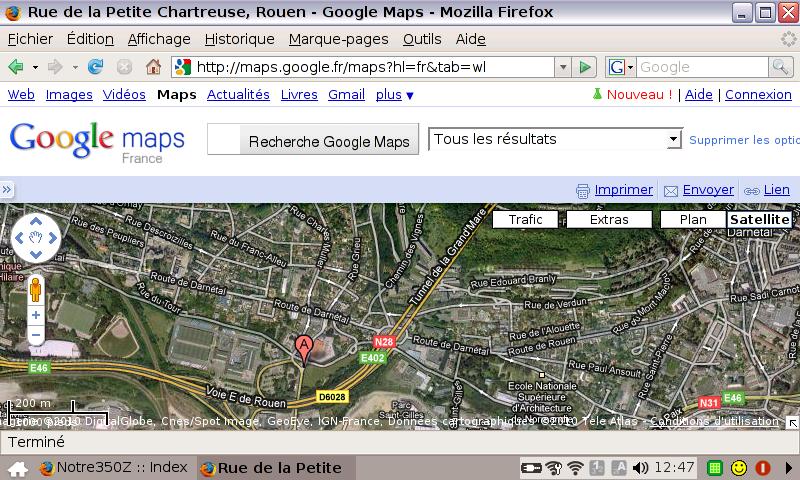Click the grey forward navigation arrow
The image size is (800, 480).
coord(55,67)
